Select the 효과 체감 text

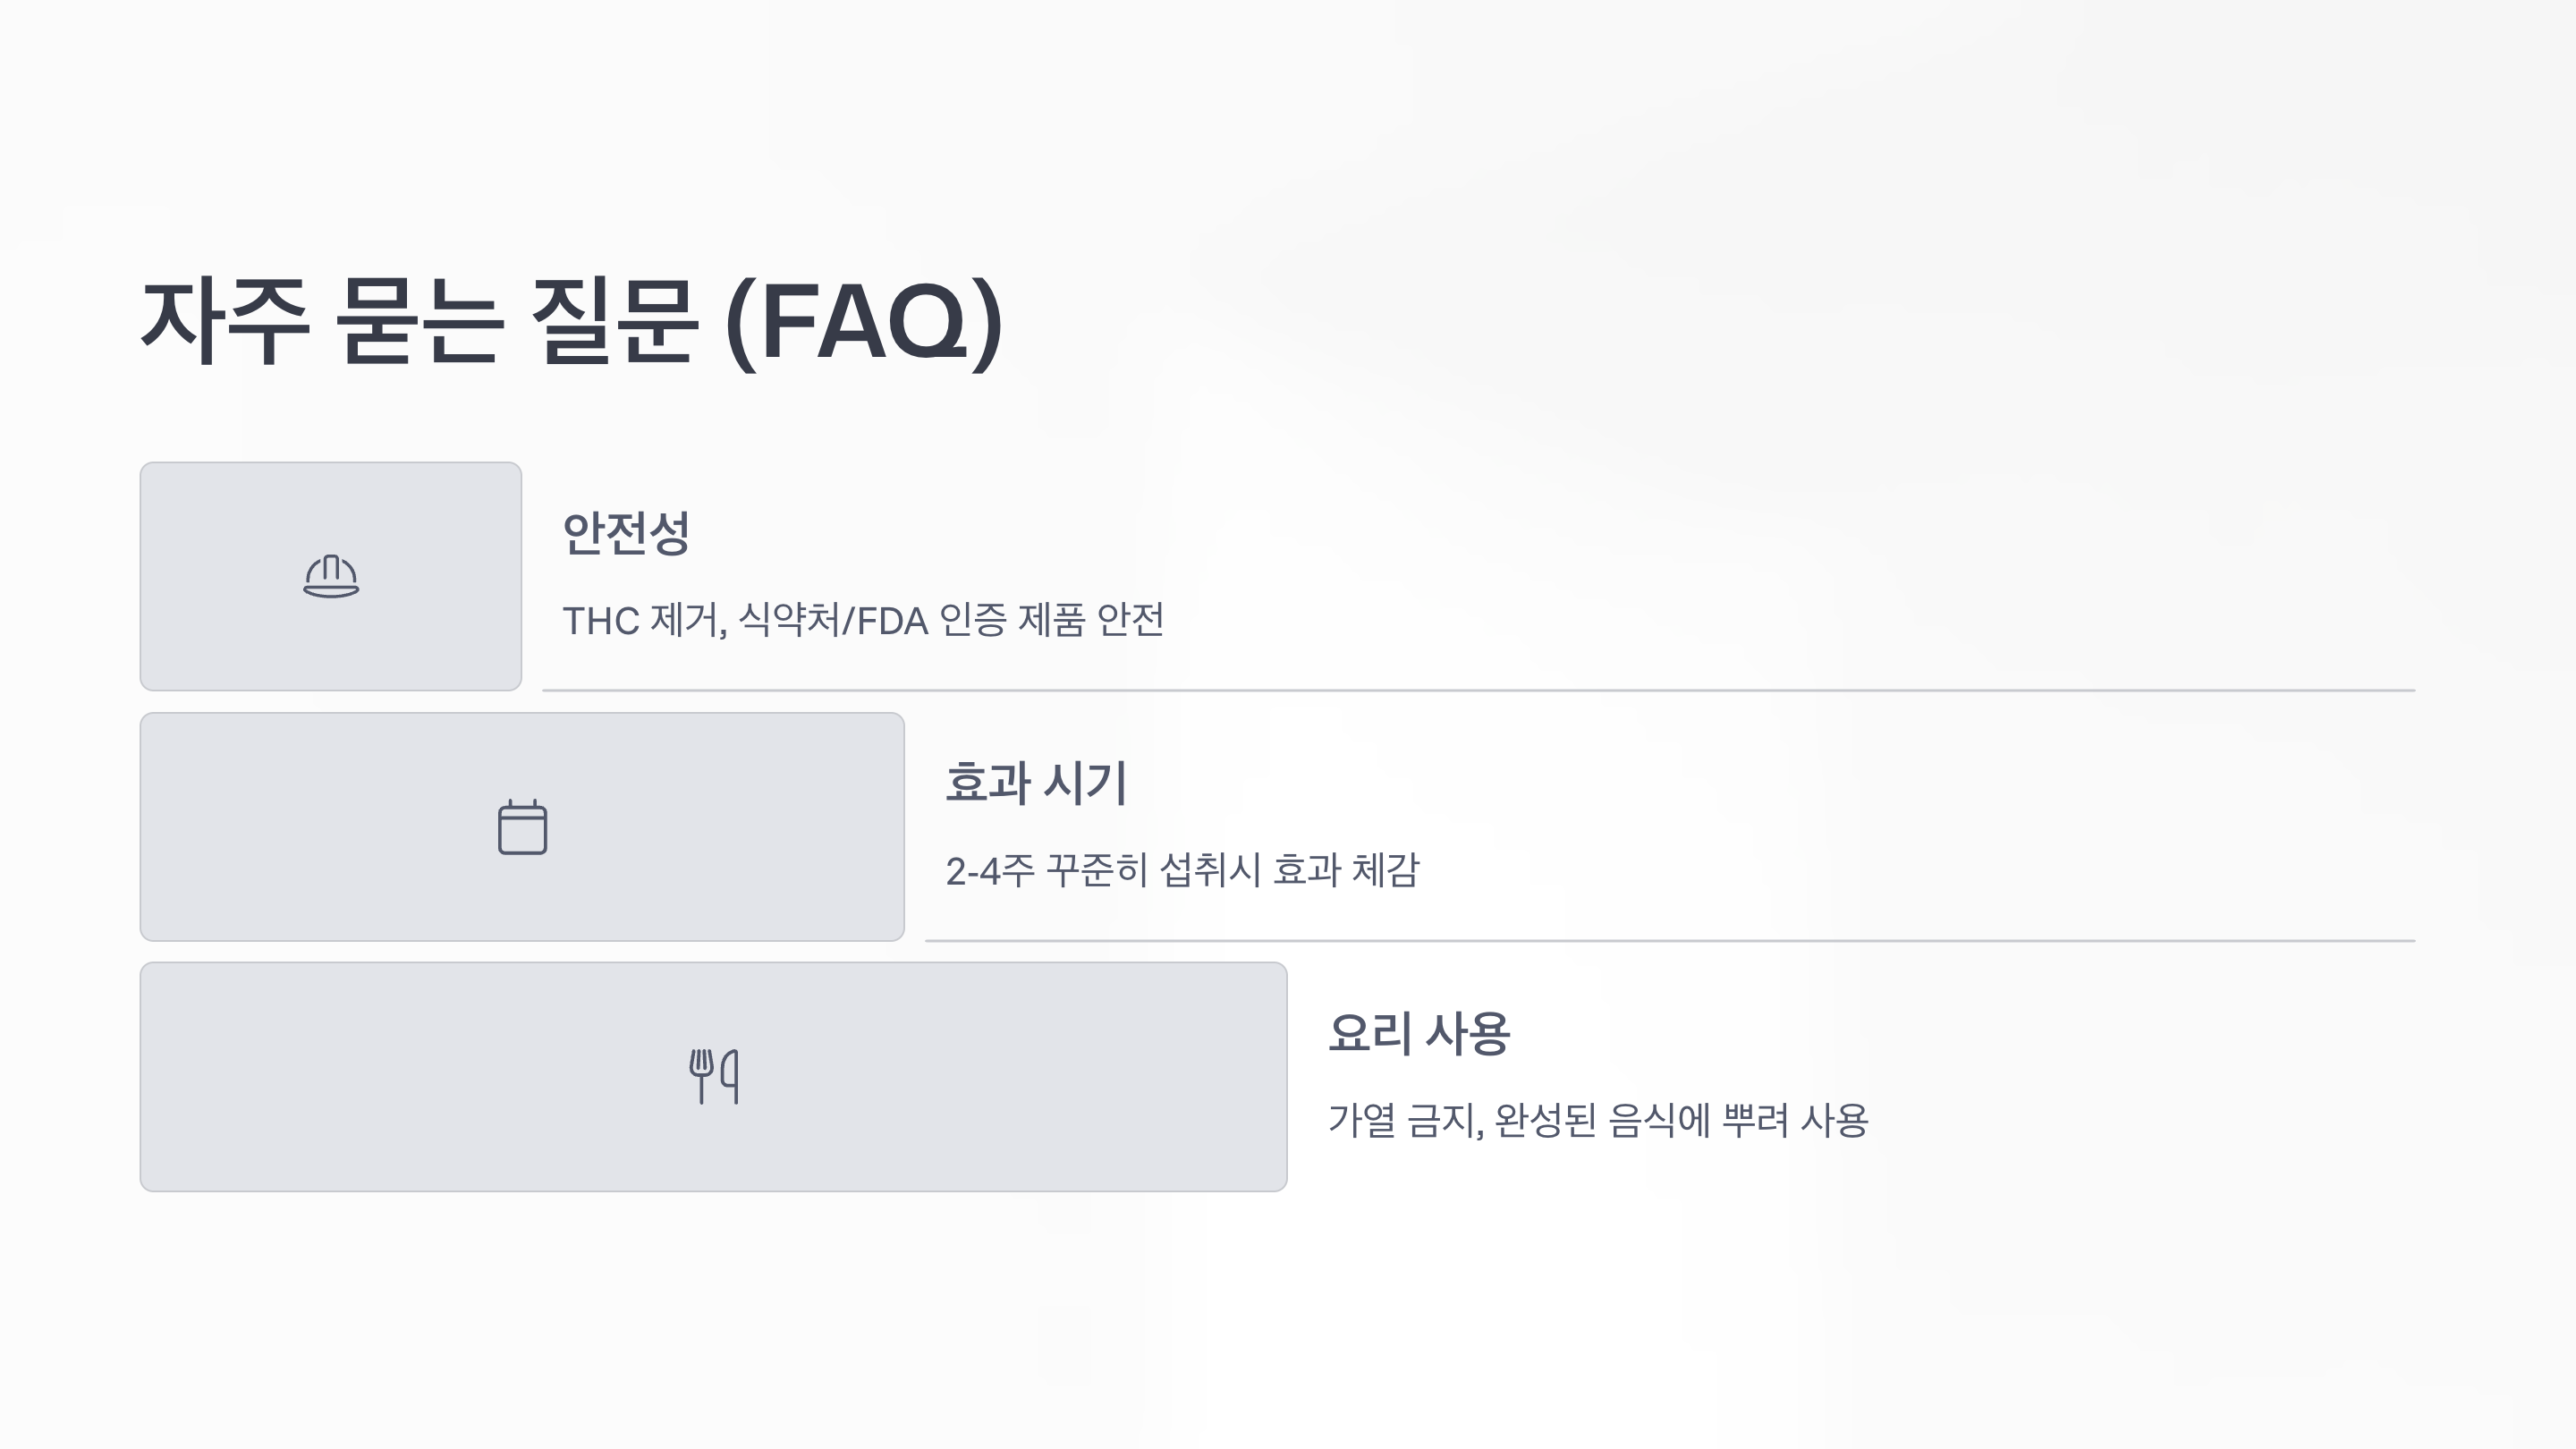click(1346, 870)
